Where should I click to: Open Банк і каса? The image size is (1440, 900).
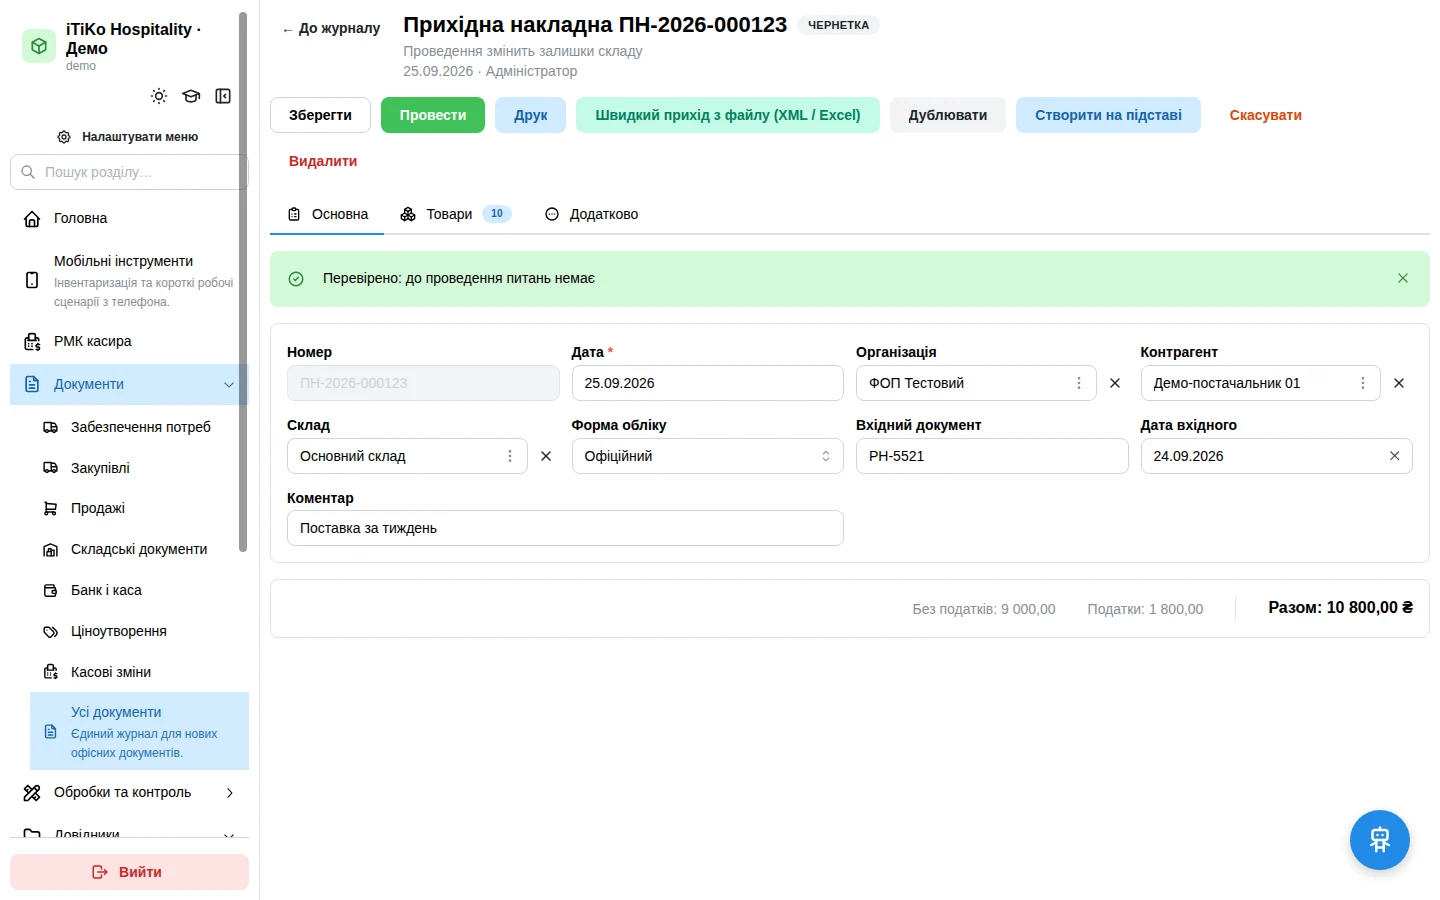coord(138,590)
